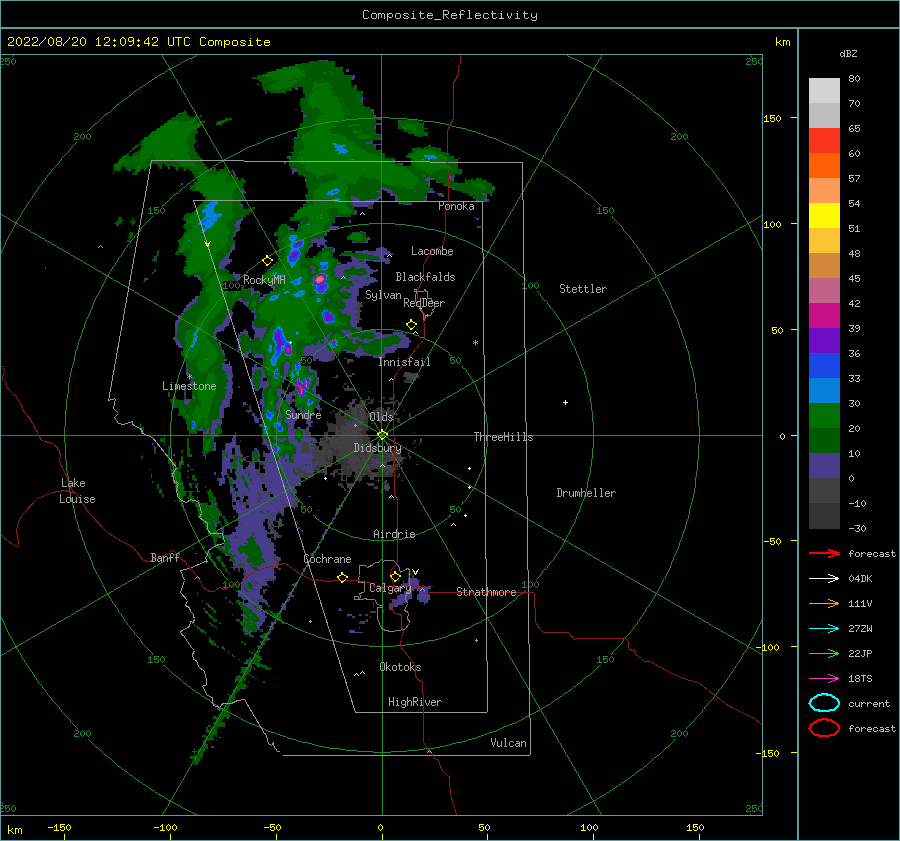The image size is (900, 841).
Task: Click the orange 111V arrow in legend
Action: [824, 603]
